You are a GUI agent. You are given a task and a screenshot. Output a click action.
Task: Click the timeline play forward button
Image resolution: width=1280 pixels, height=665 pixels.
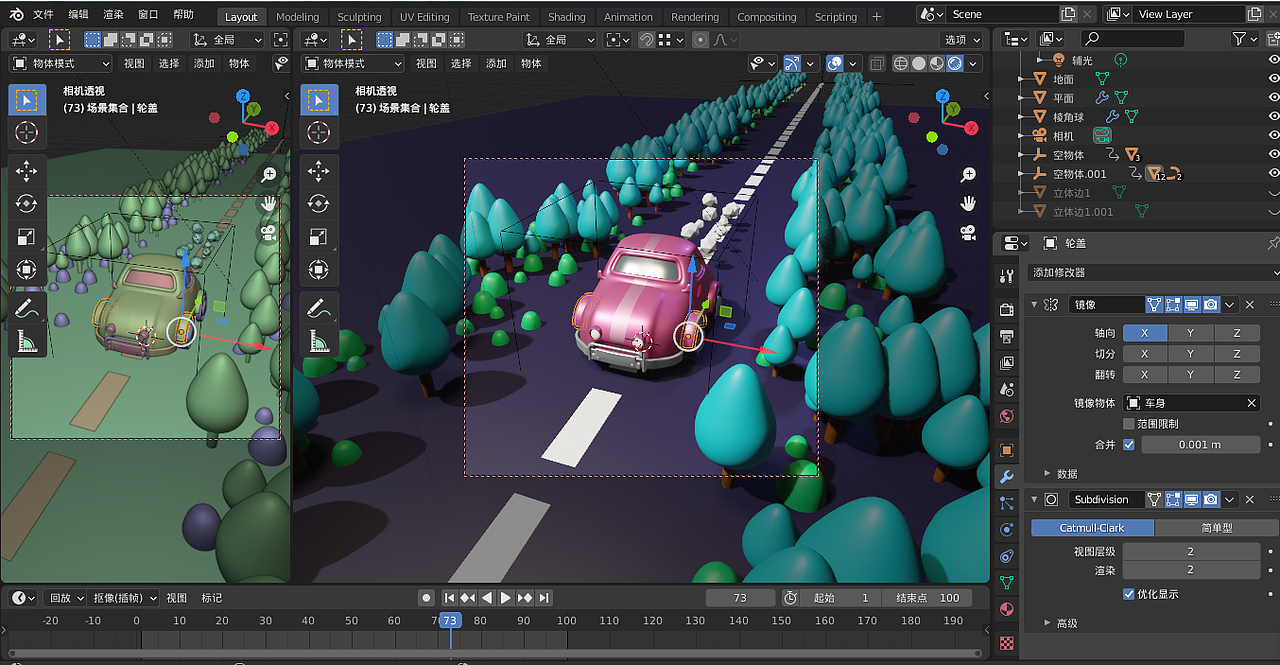coord(506,598)
